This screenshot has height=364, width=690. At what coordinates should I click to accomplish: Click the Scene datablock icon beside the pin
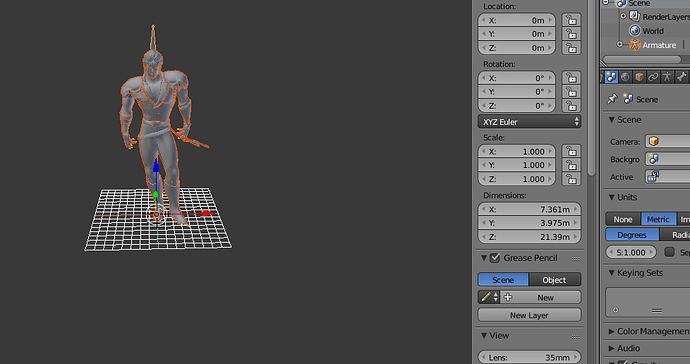click(628, 99)
